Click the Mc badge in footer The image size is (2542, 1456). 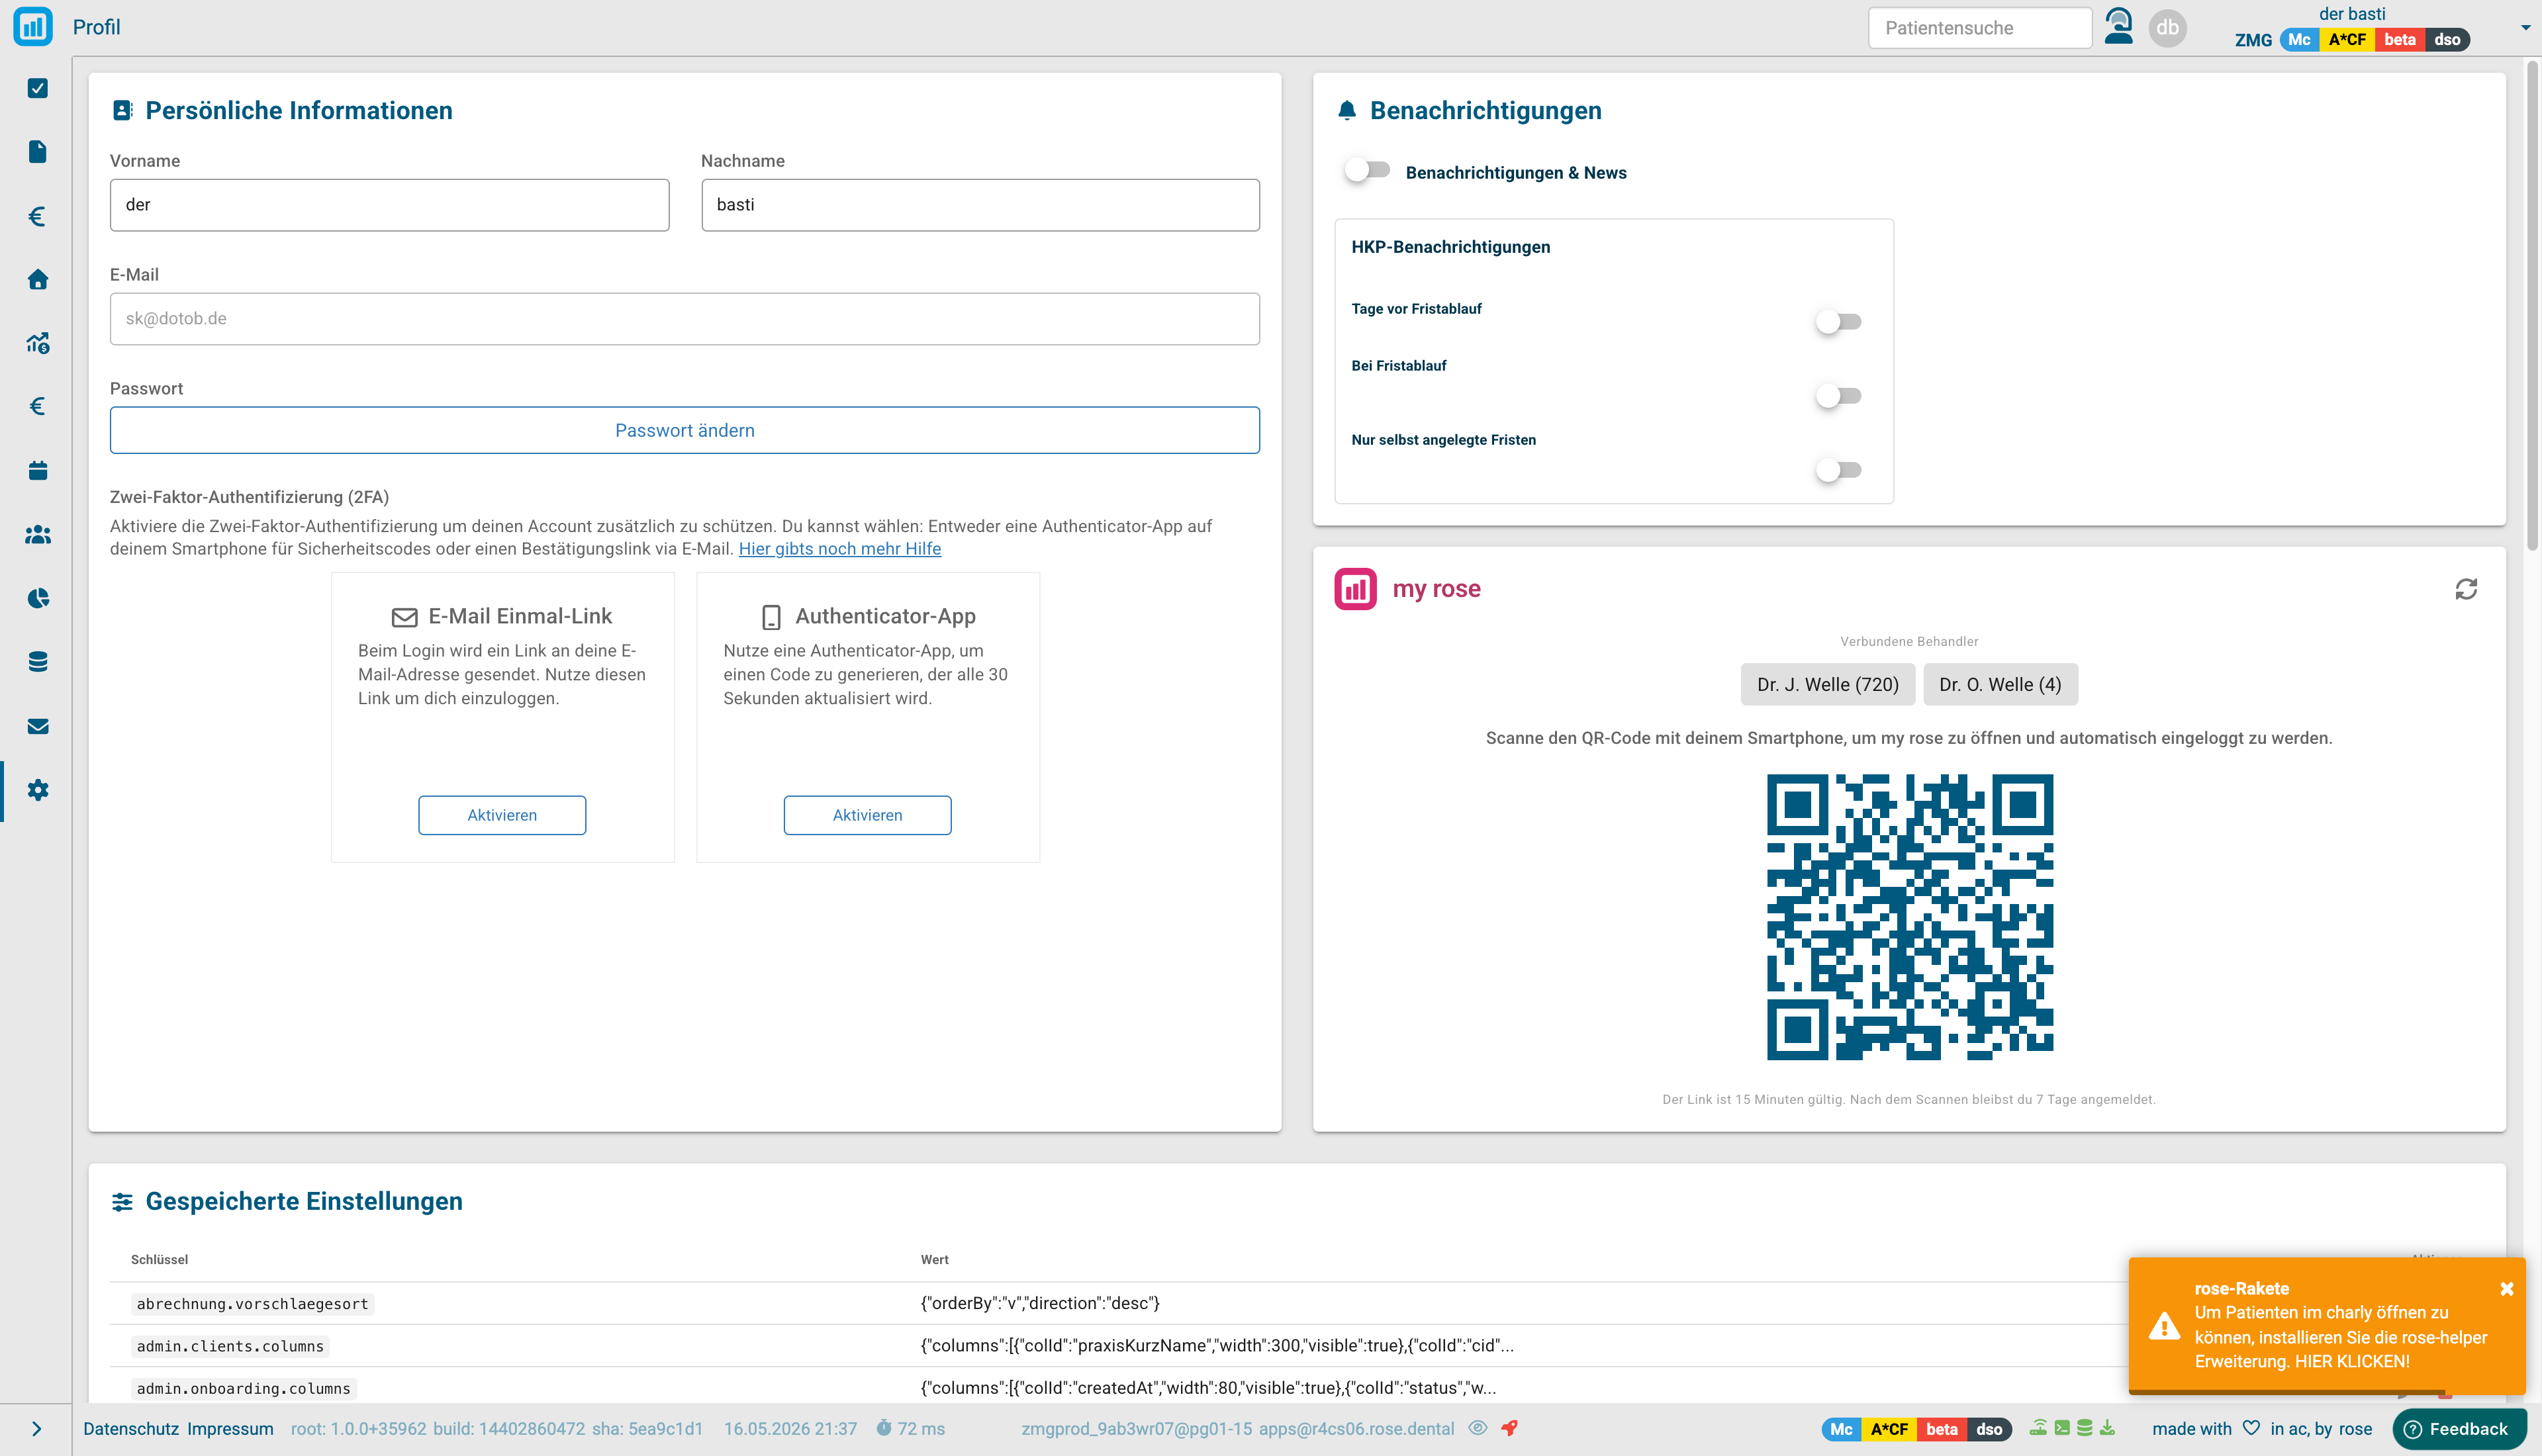[x=1841, y=1429]
